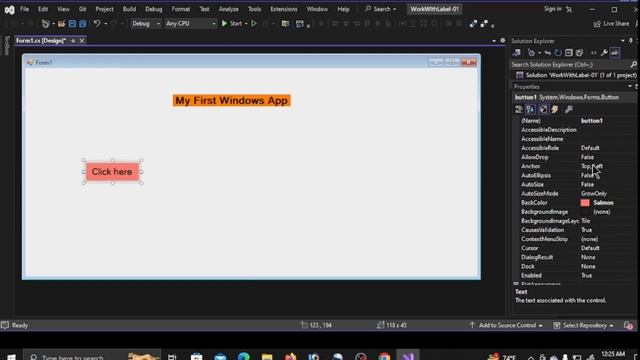Open the Tools menu
This screenshot has height=360, width=640.
[x=254, y=9]
